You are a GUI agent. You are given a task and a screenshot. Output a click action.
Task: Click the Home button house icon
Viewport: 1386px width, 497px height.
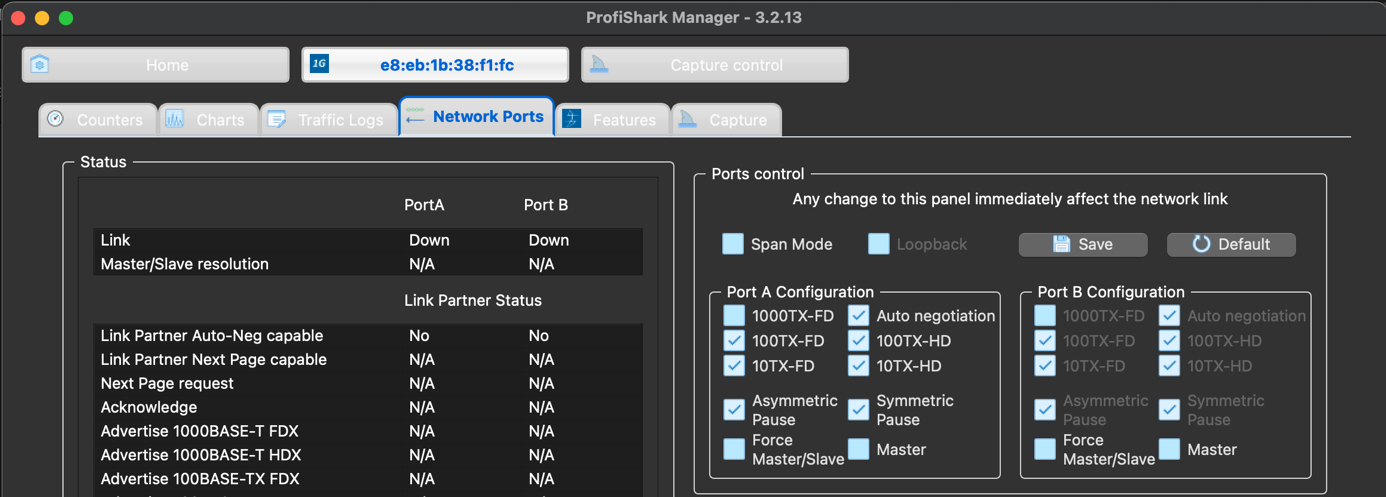click(x=40, y=65)
